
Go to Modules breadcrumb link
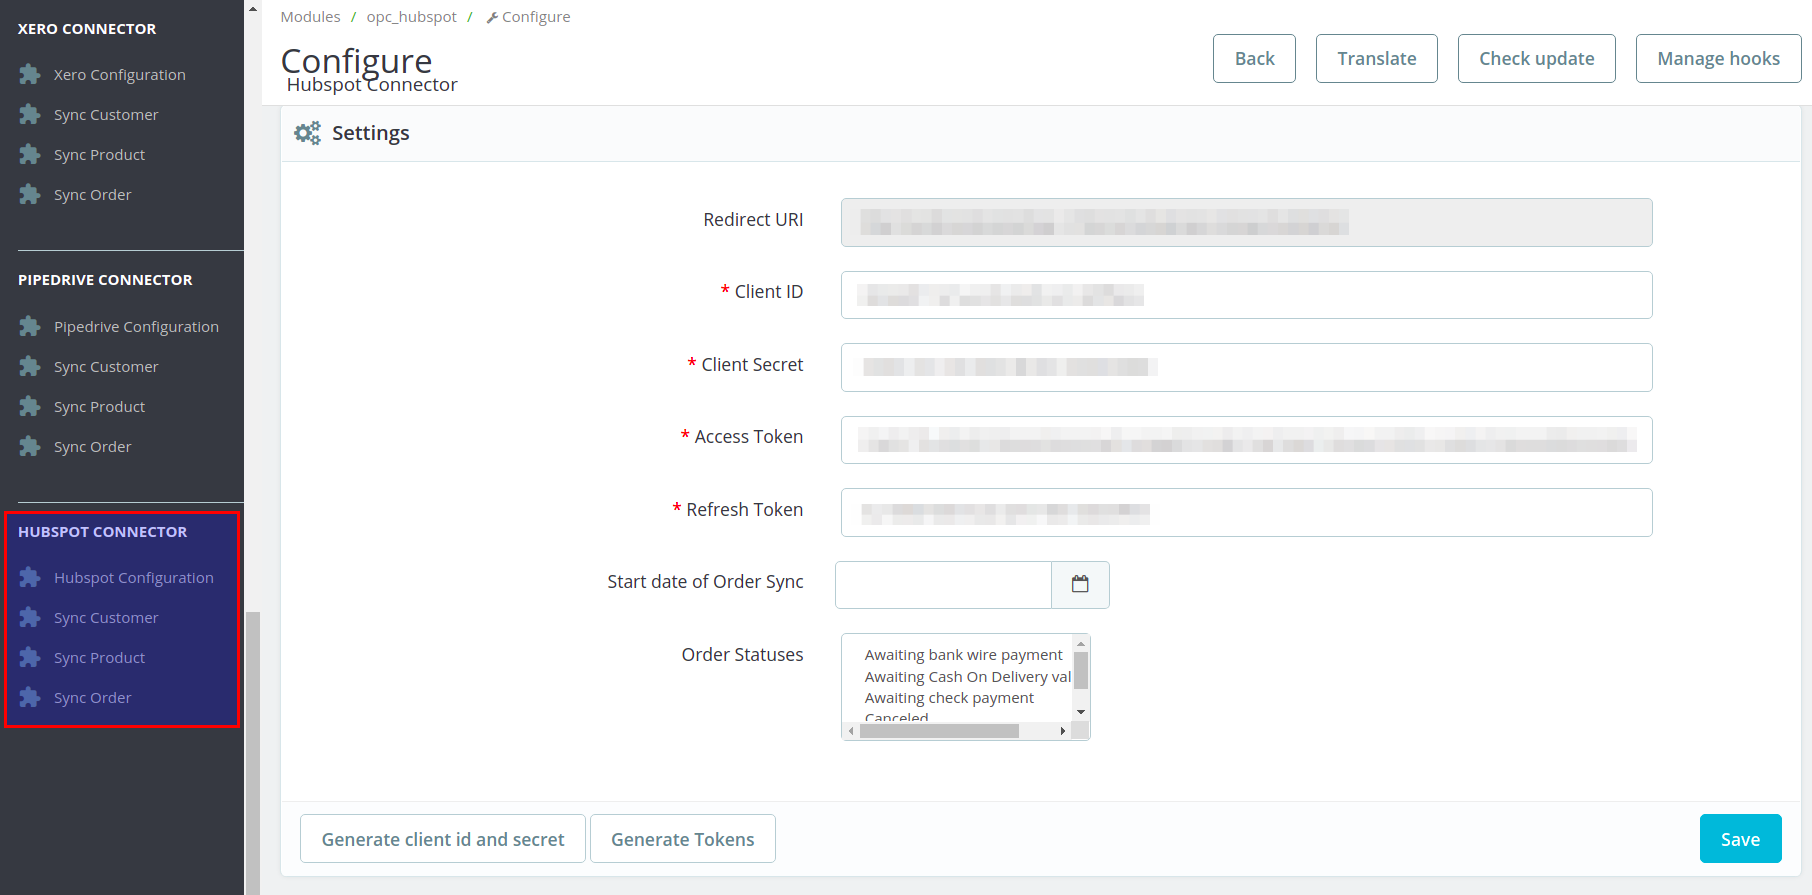pyautogui.click(x=310, y=17)
